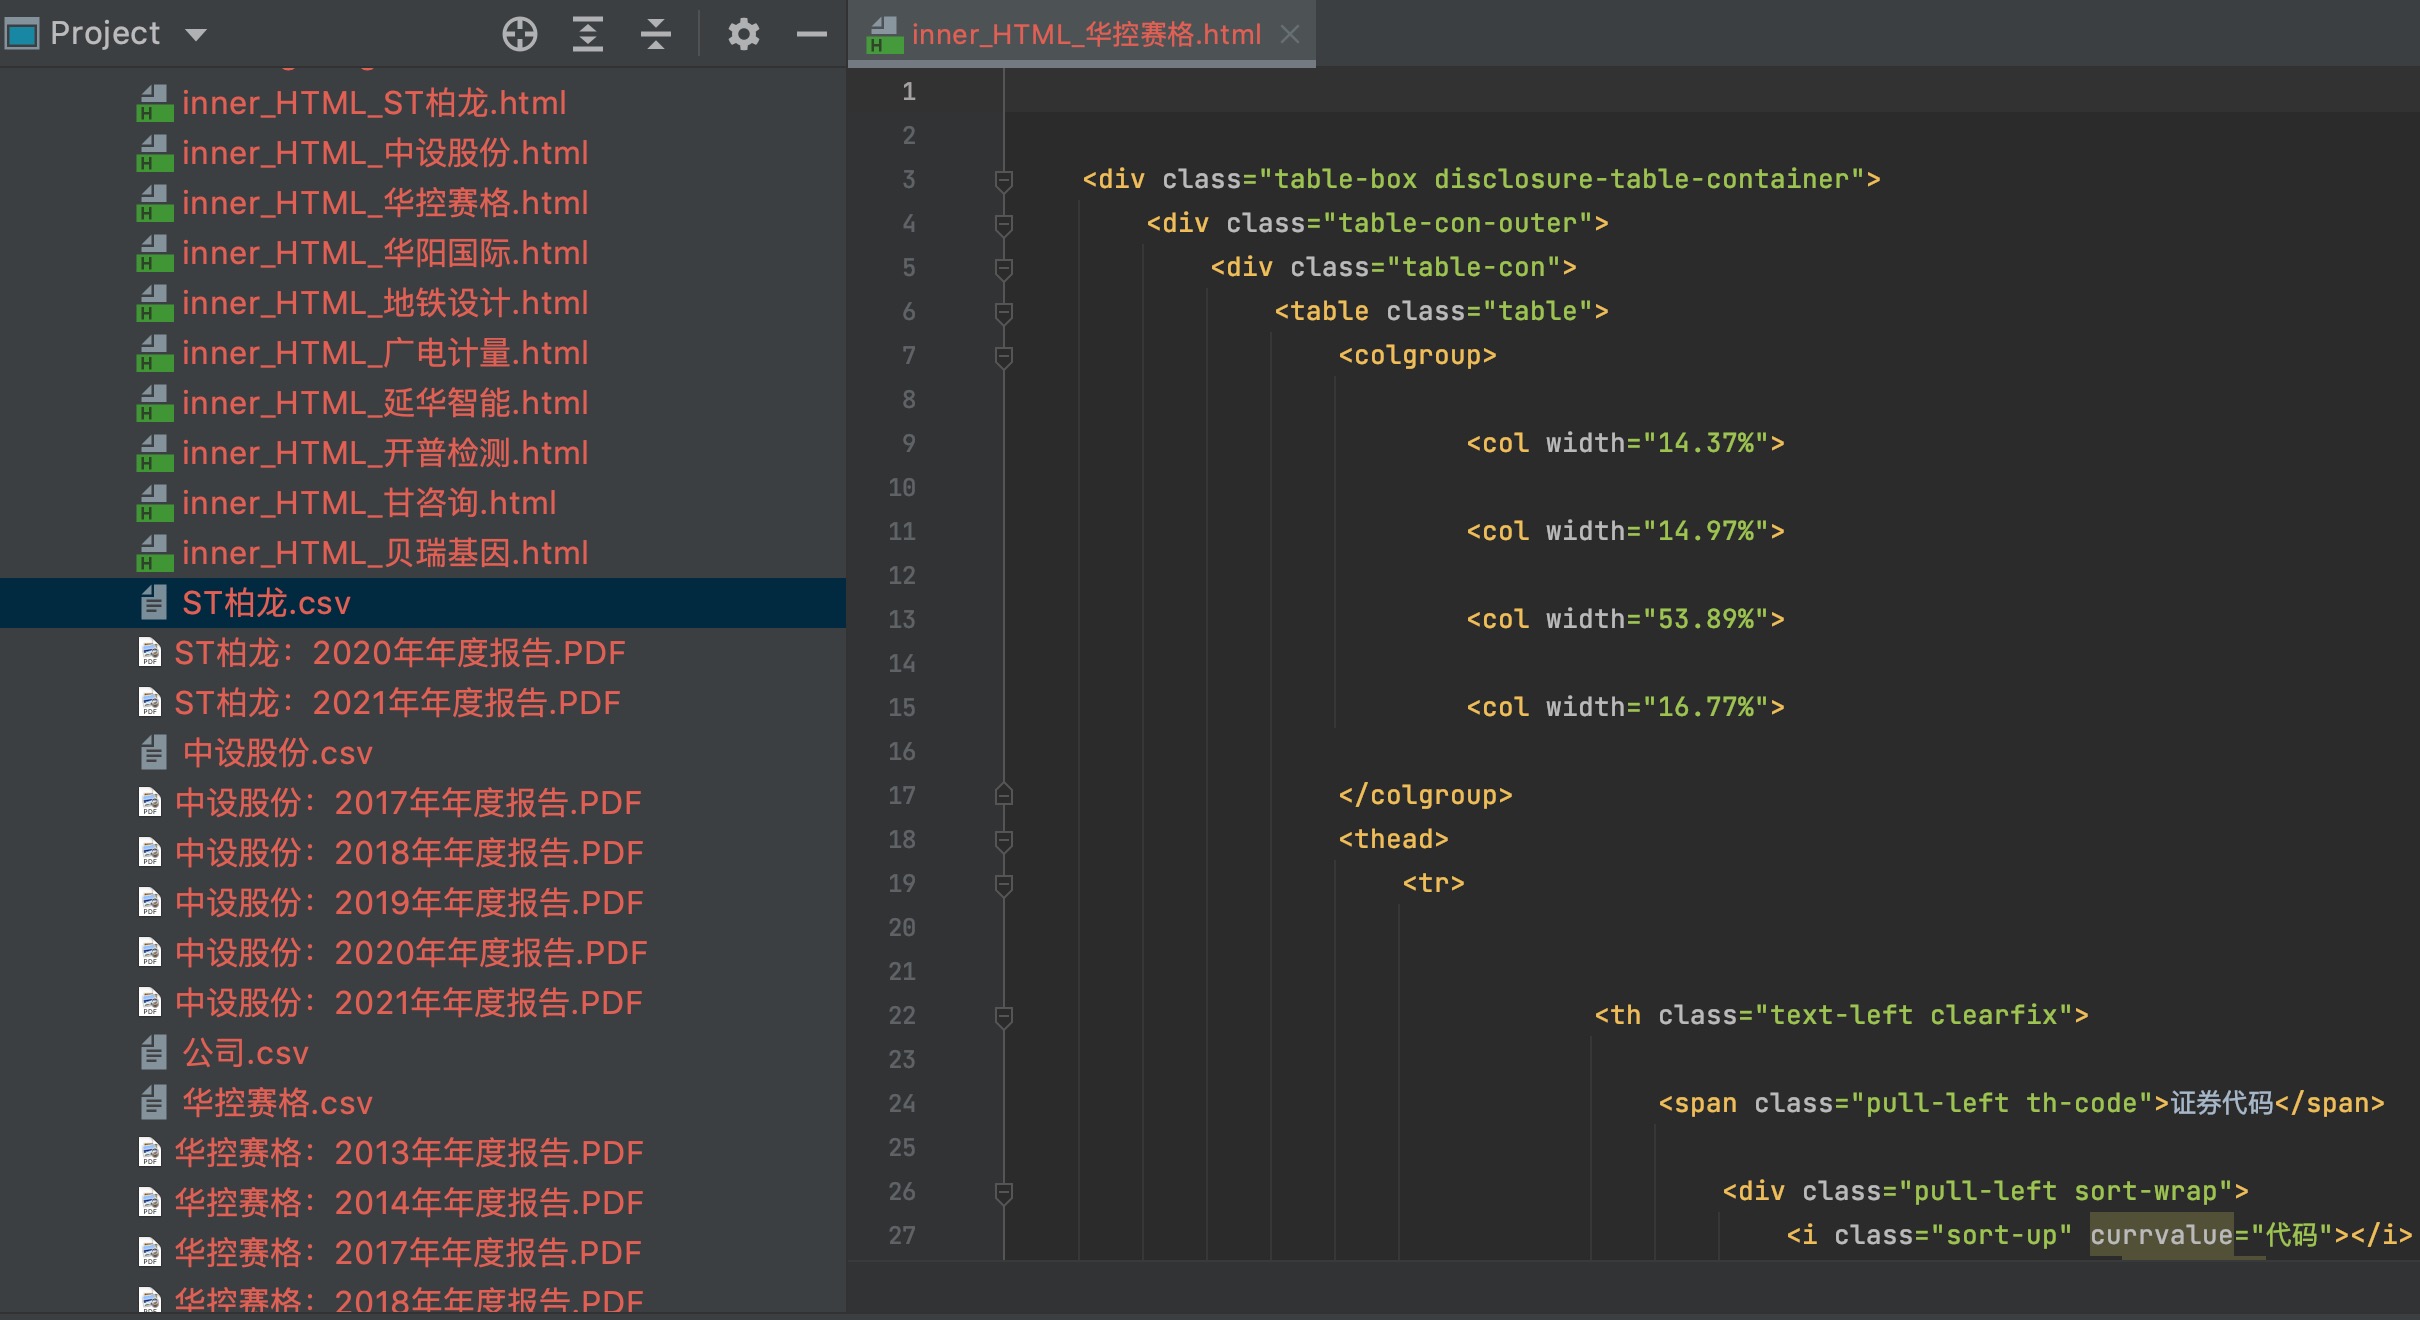
Task: Collapse sort-wrap div fold on line 26
Action: (x=1004, y=1192)
